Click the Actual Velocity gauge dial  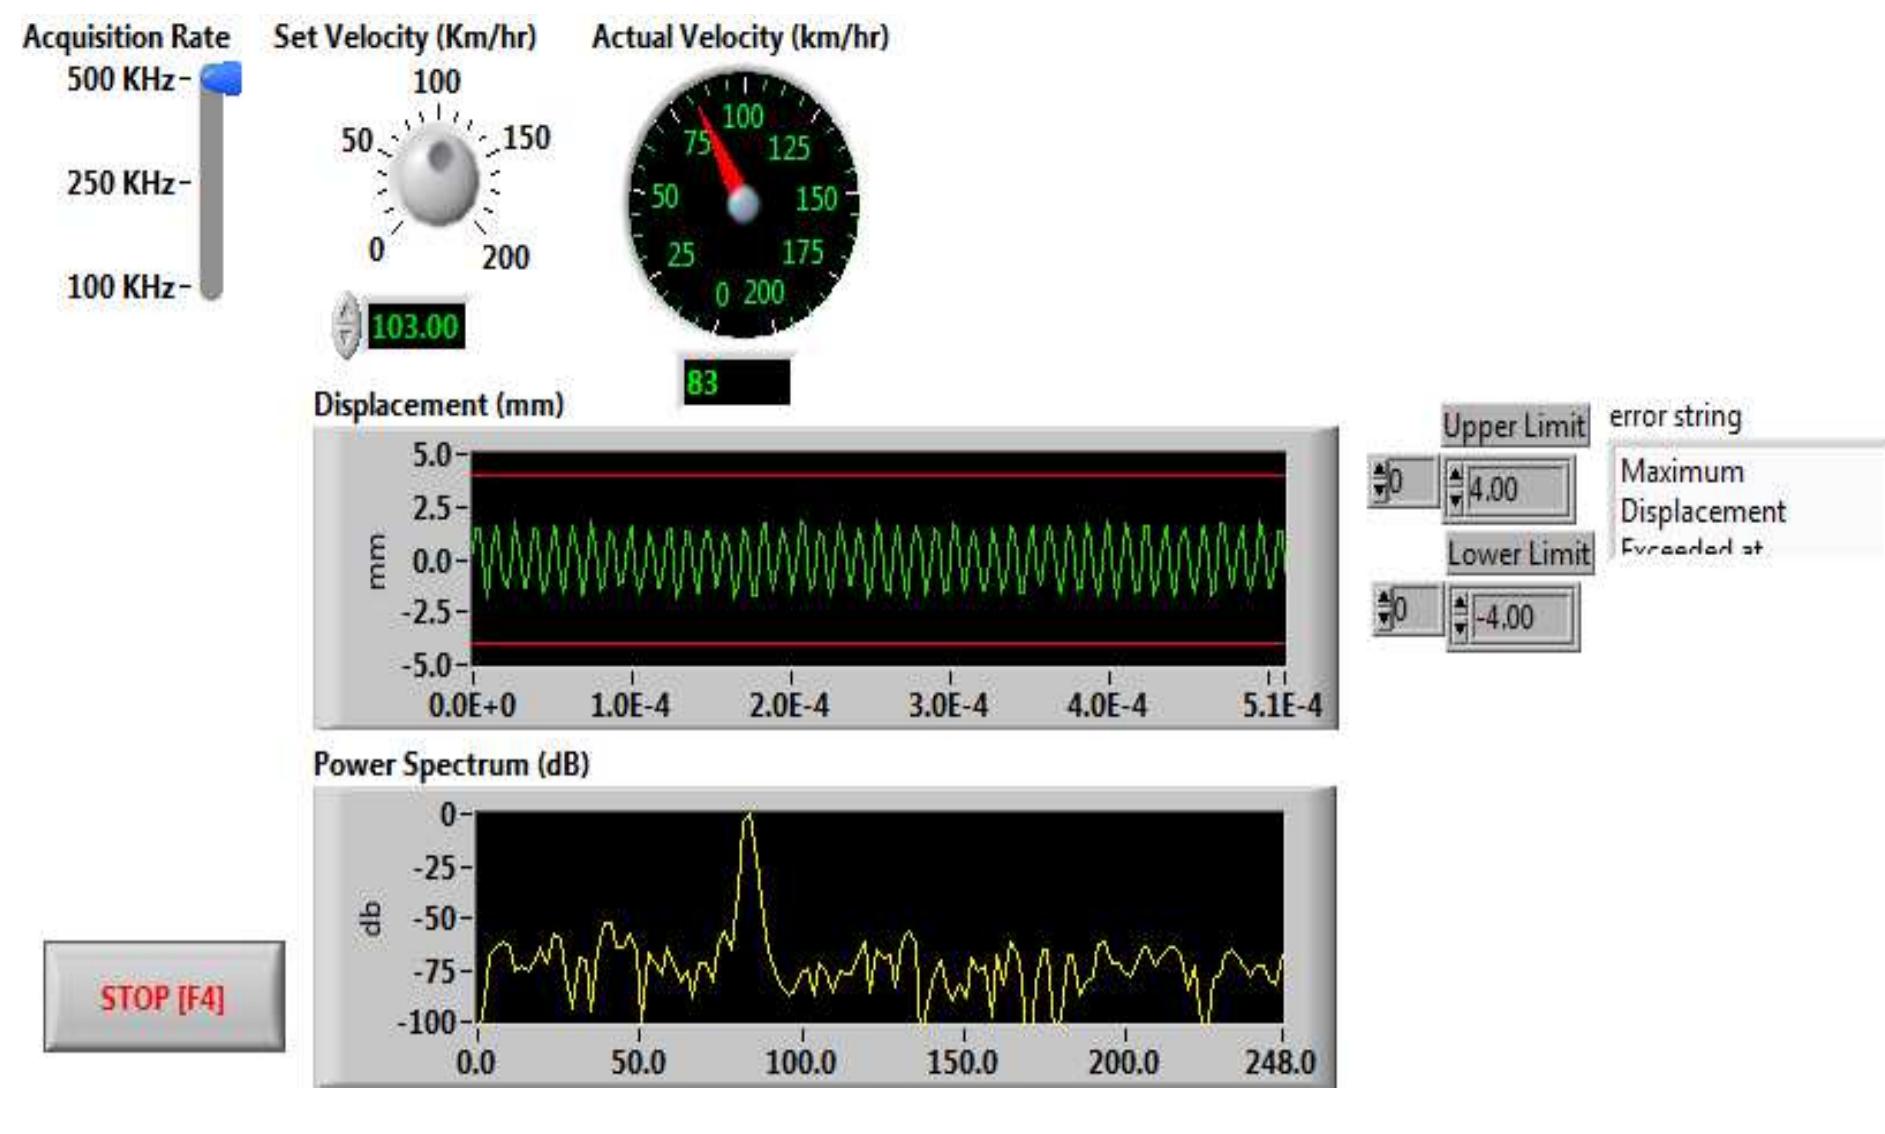click(743, 203)
